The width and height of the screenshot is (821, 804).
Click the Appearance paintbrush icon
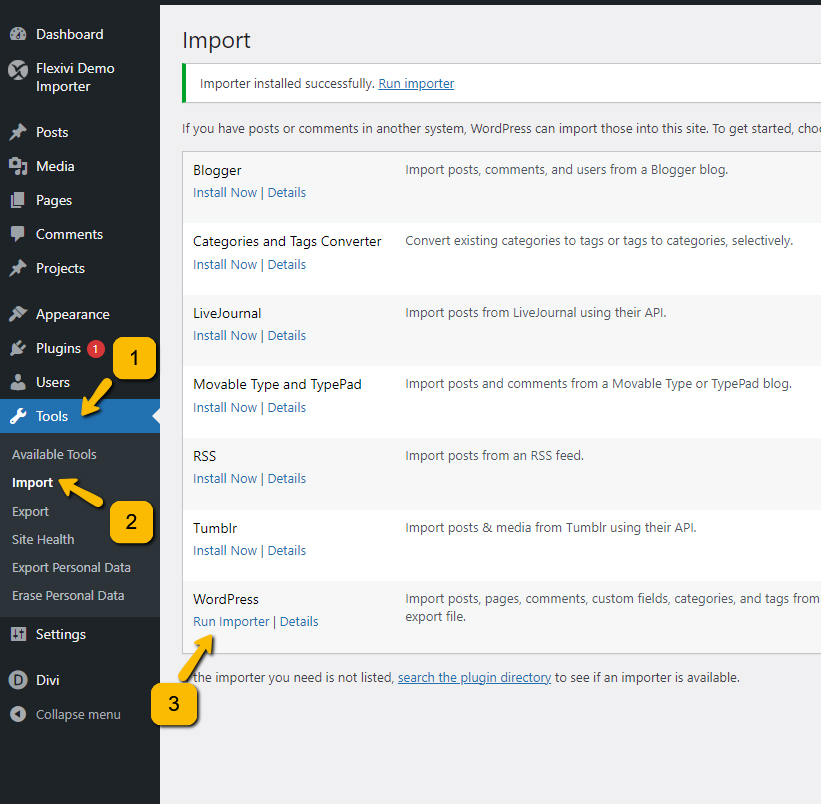(x=18, y=314)
